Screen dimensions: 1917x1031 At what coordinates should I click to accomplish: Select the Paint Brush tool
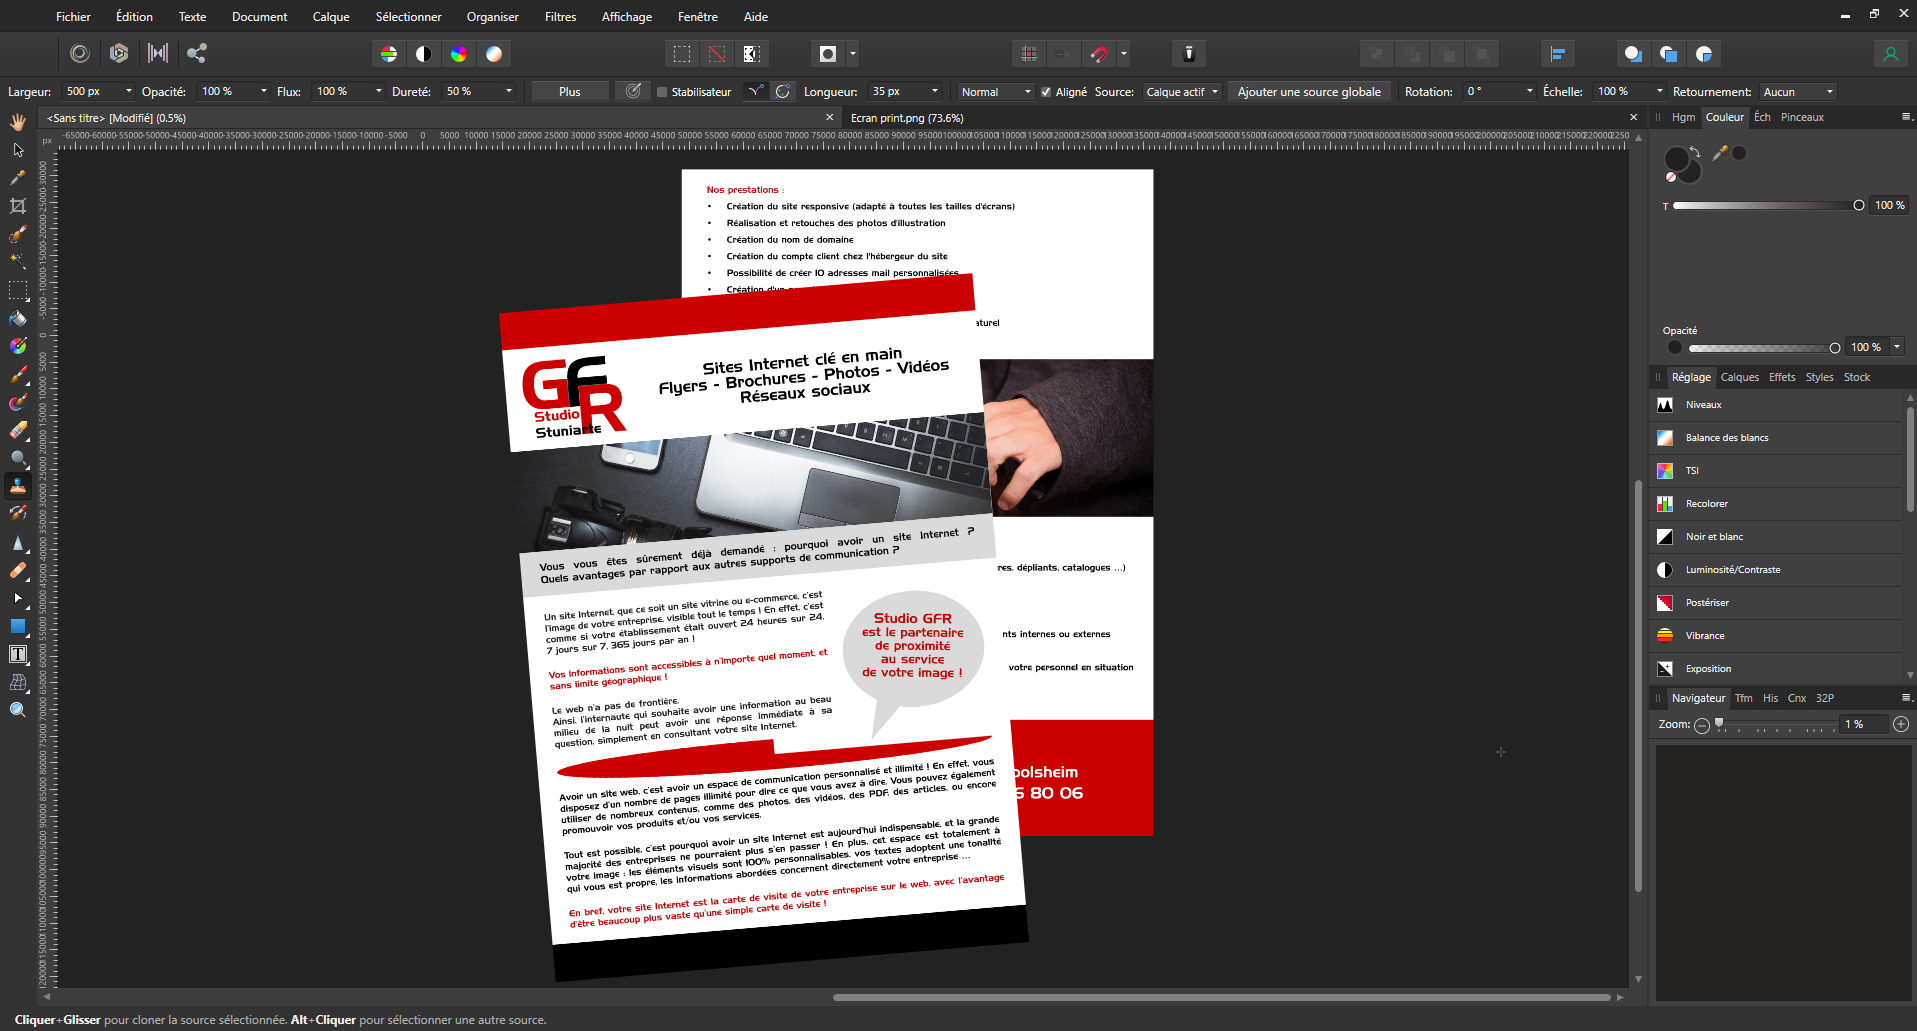(18, 375)
